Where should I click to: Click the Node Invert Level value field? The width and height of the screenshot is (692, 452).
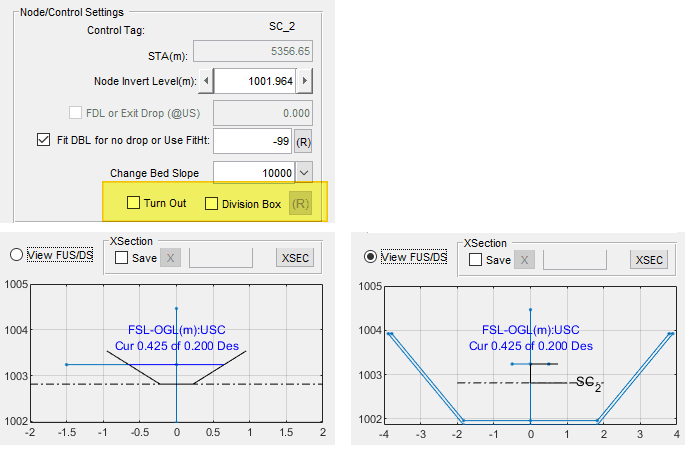256,81
